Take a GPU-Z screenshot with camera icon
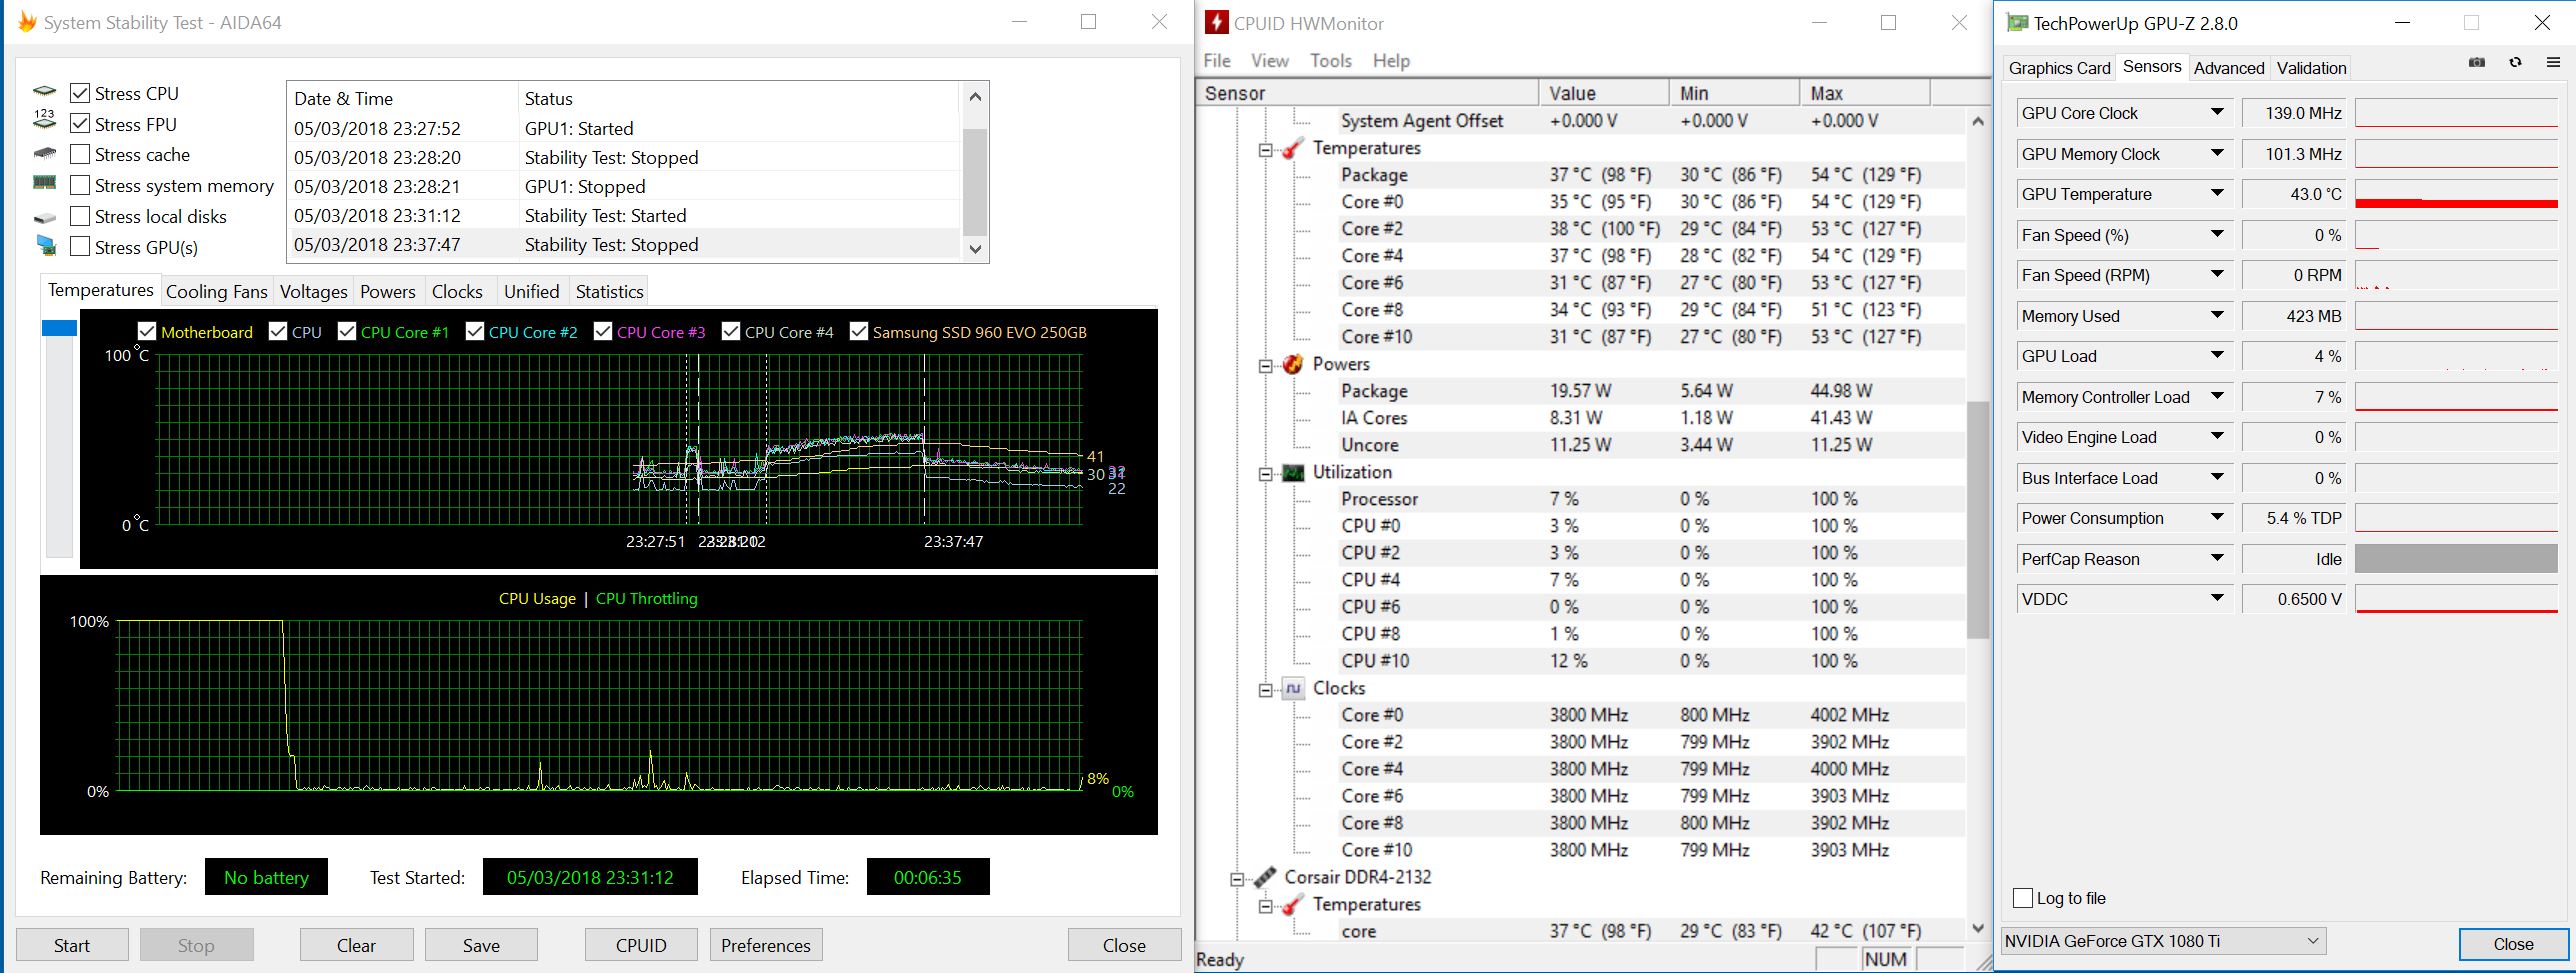The width and height of the screenshot is (2576, 973). pyautogui.click(x=2477, y=63)
